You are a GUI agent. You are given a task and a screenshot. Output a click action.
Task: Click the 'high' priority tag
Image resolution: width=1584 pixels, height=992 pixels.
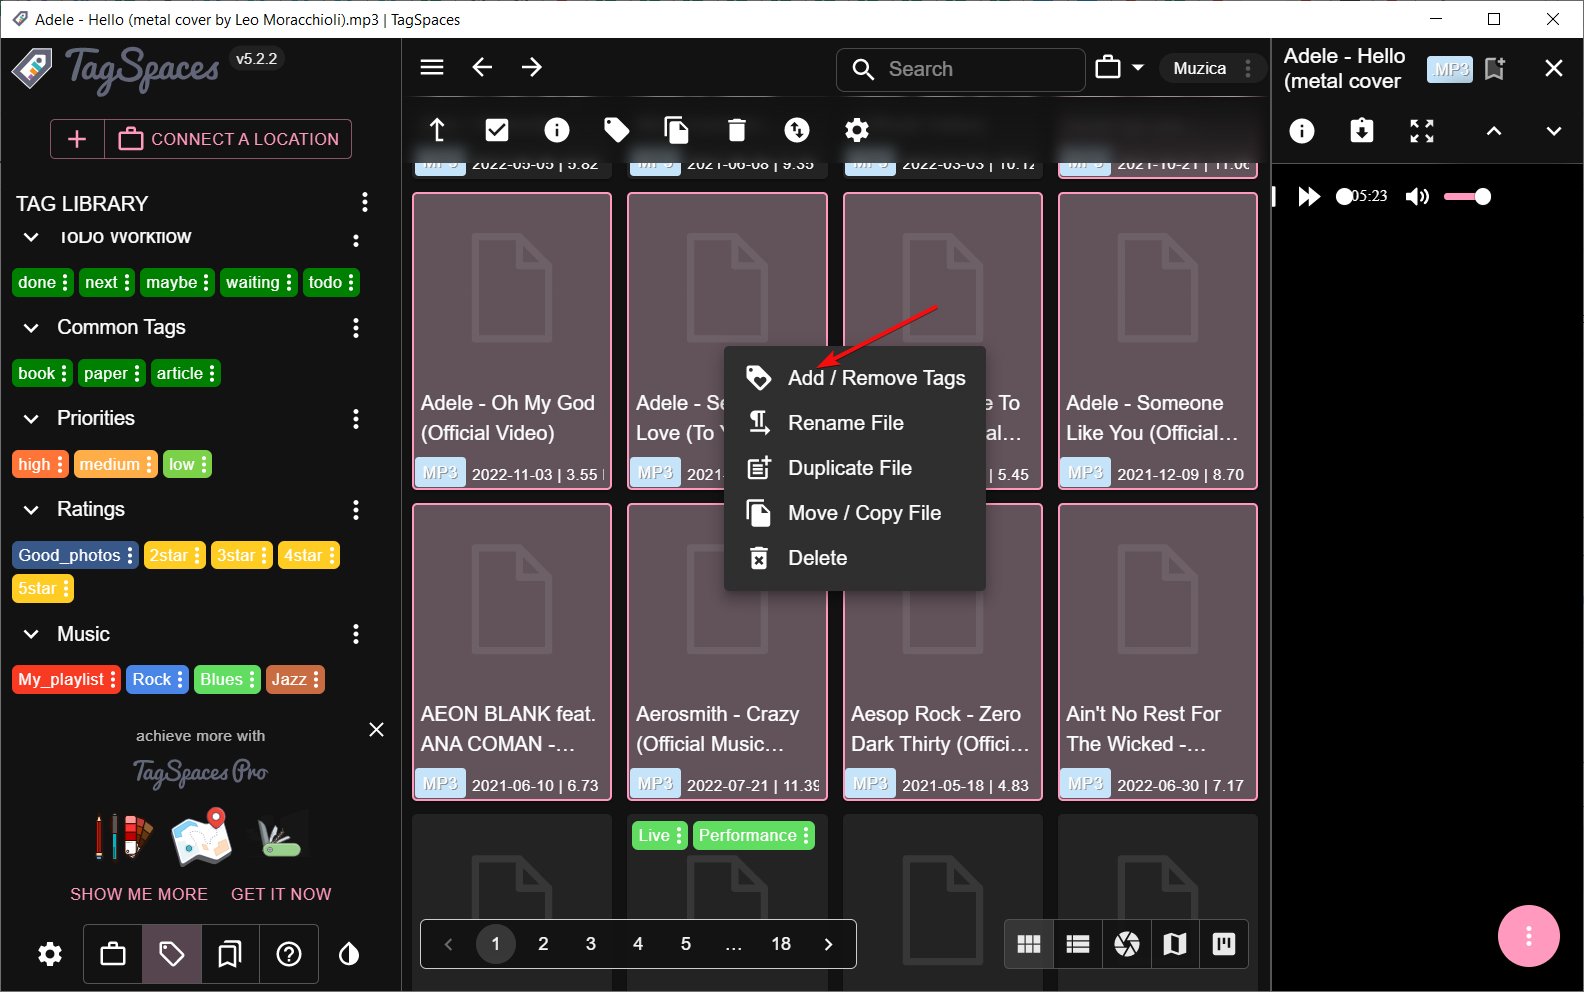pyautogui.click(x=34, y=464)
